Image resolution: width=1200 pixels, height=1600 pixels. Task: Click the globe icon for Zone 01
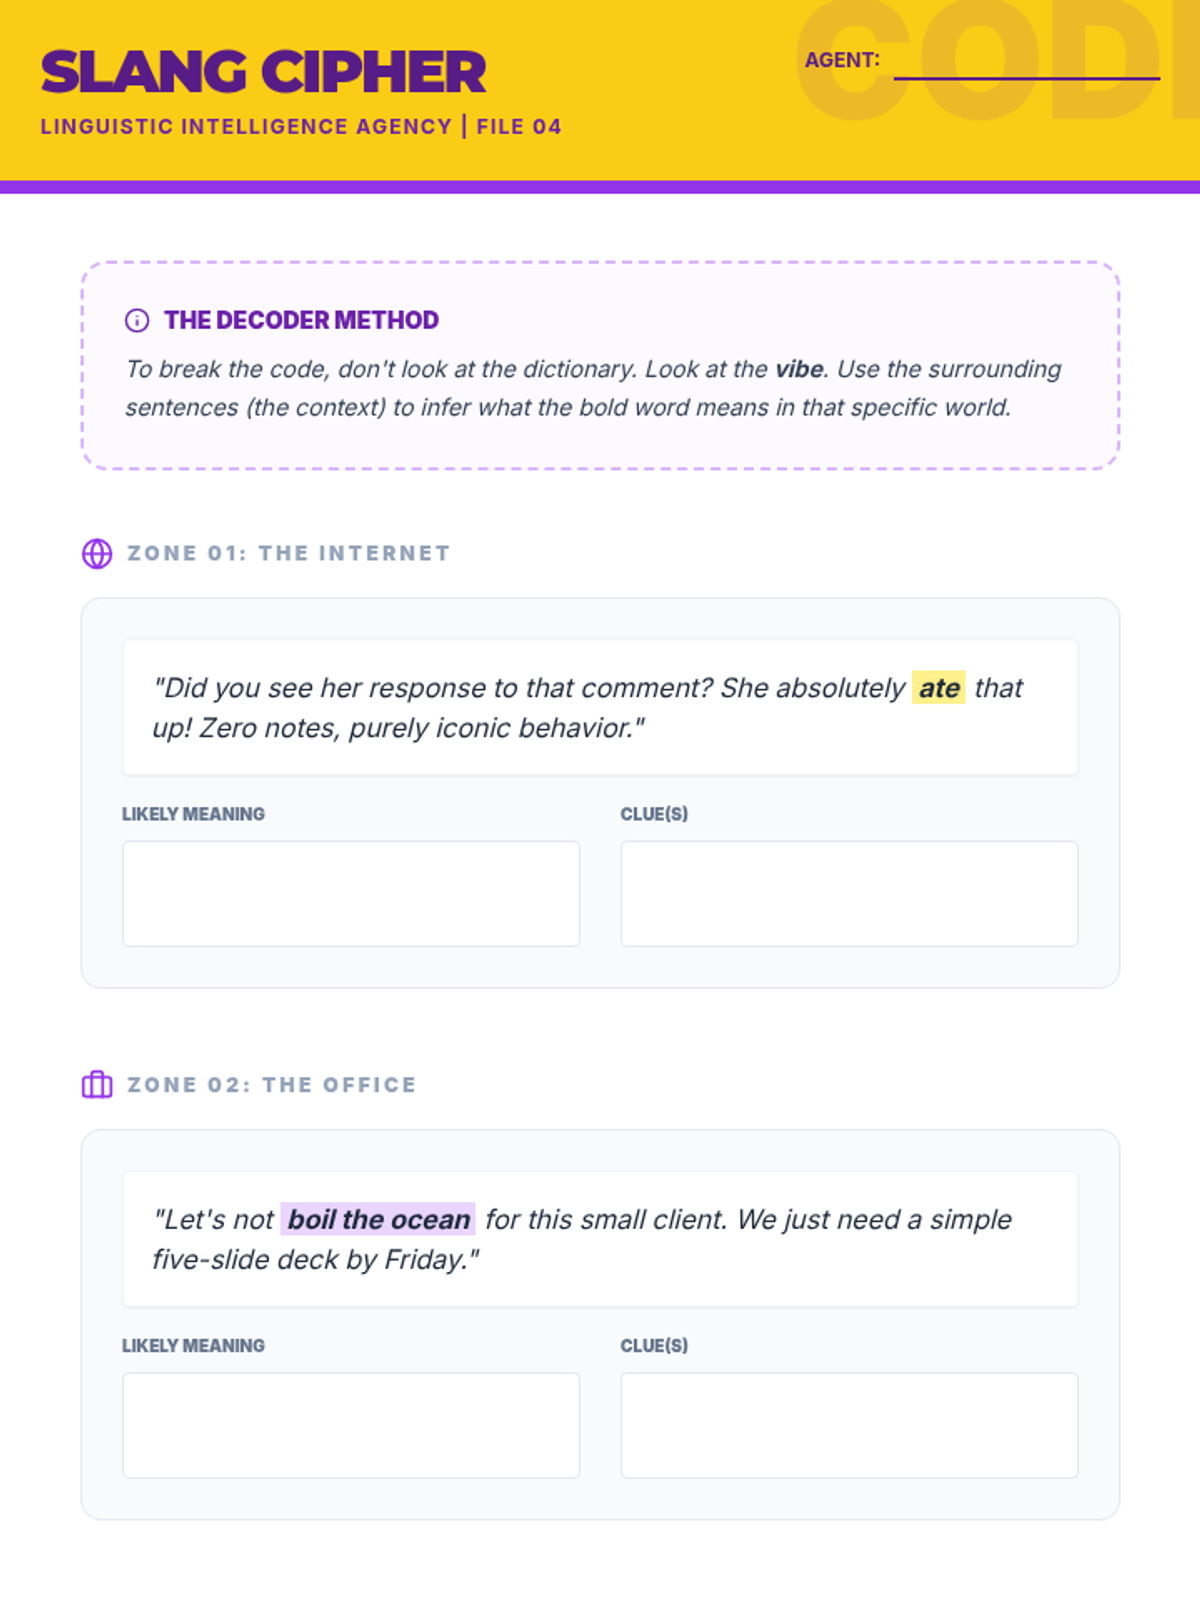97,553
